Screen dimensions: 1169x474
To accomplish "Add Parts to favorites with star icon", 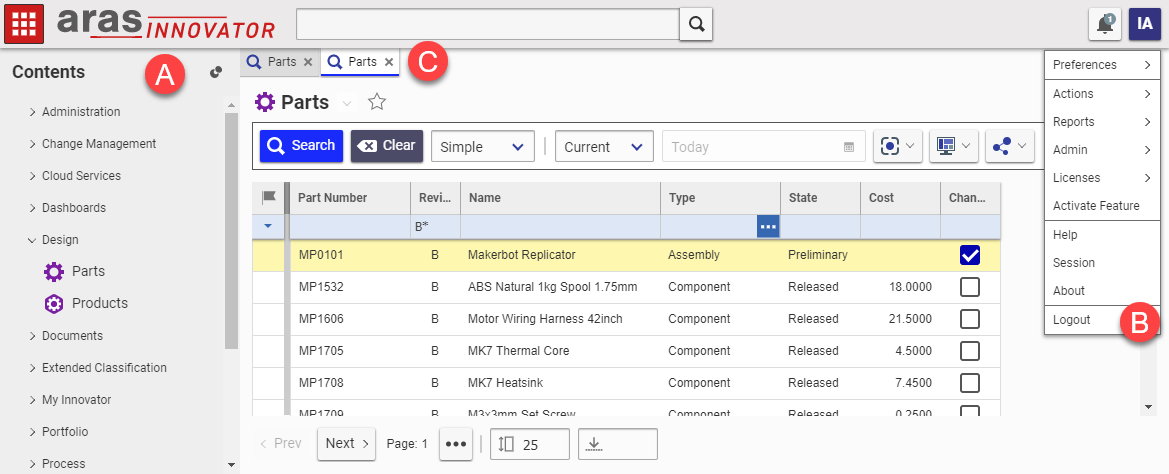I will pos(377,102).
